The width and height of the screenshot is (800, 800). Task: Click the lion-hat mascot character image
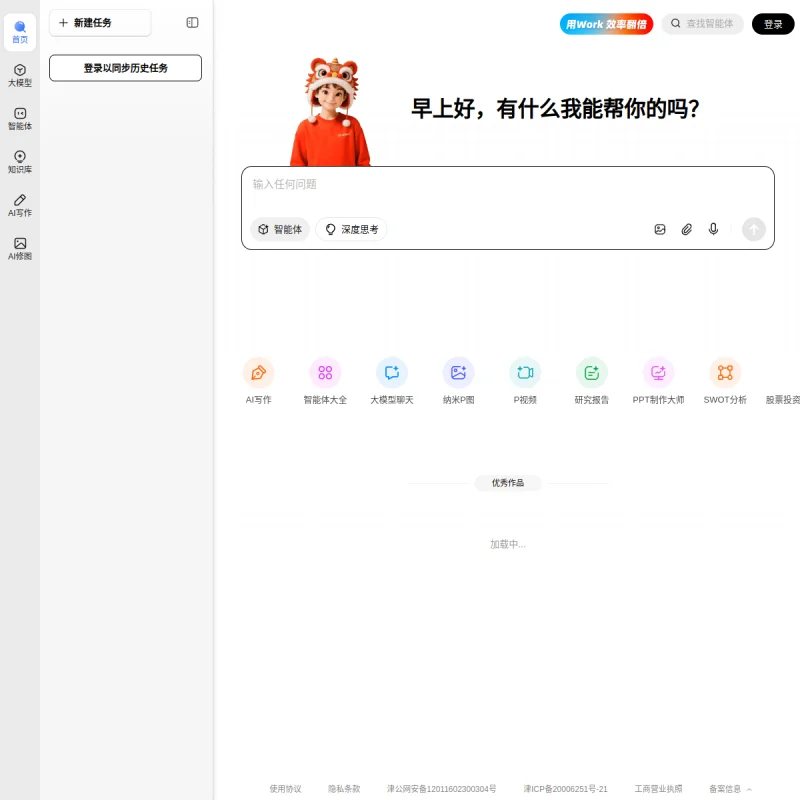point(331,112)
